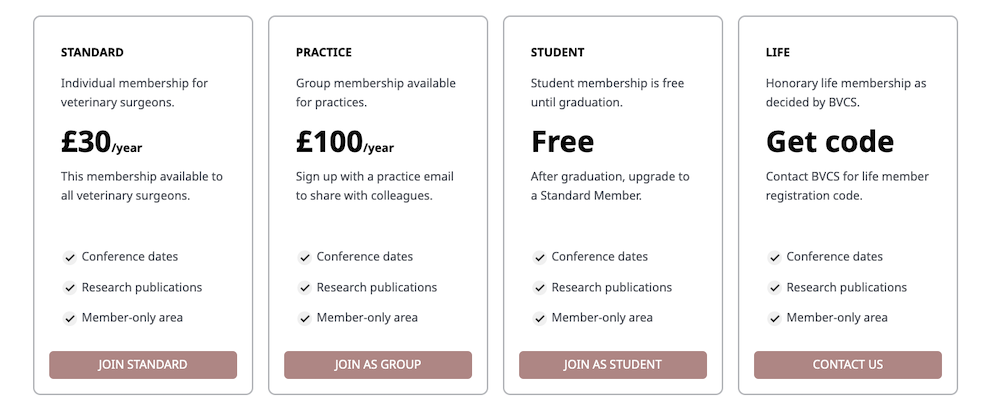Click the LIFE plan title

pos(778,52)
